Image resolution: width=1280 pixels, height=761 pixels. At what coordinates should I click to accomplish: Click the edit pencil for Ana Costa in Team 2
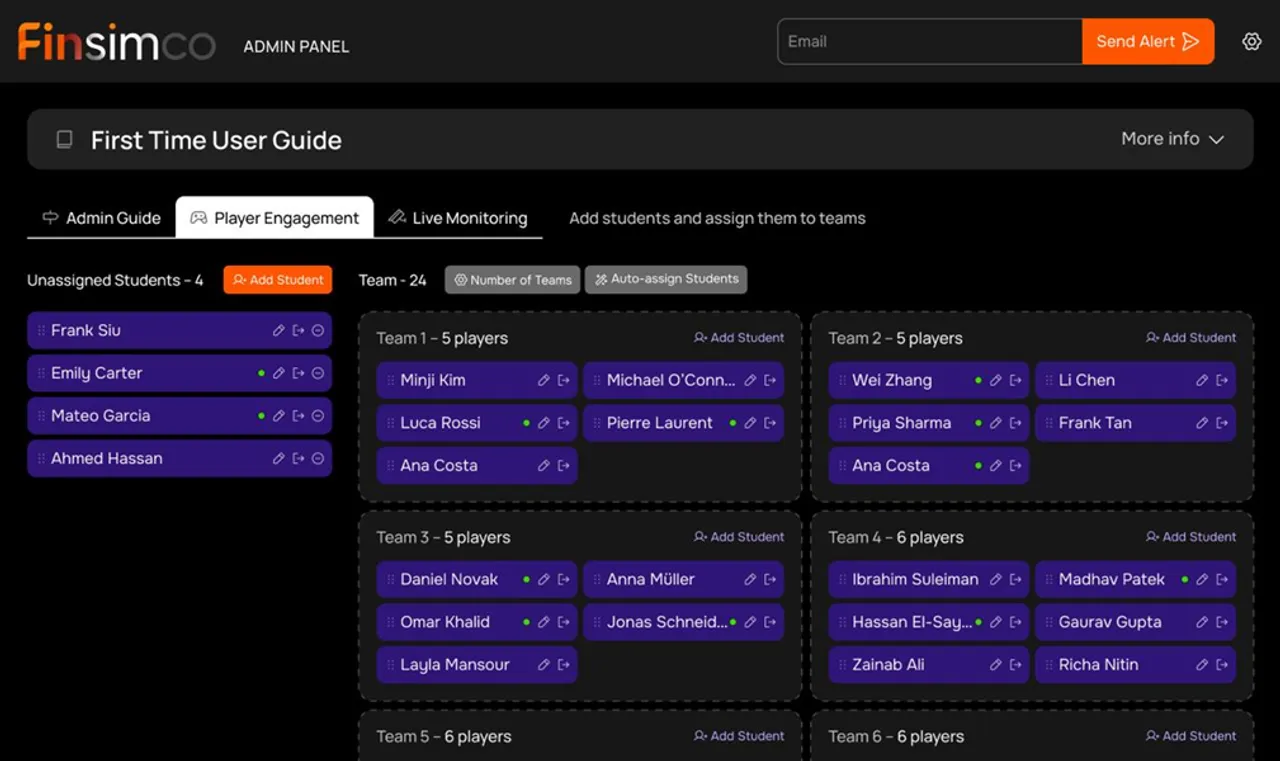click(996, 466)
